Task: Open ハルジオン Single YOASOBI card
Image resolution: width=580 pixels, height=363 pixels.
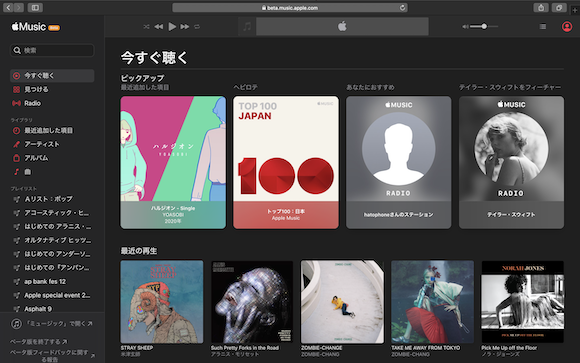Action: tap(173, 162)
